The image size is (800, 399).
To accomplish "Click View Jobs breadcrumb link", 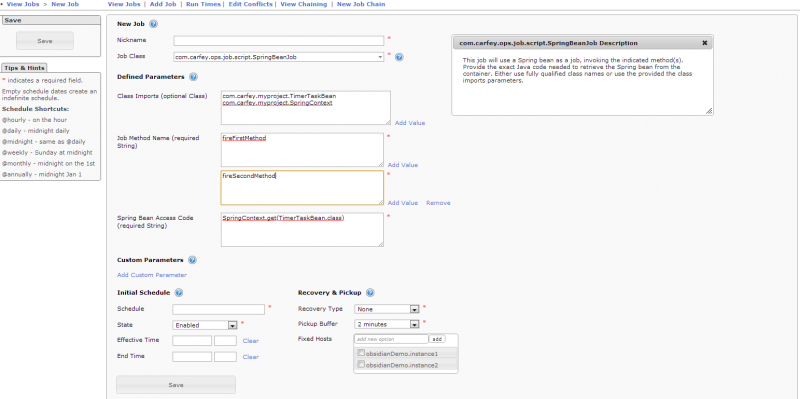I will pos(23,4).
